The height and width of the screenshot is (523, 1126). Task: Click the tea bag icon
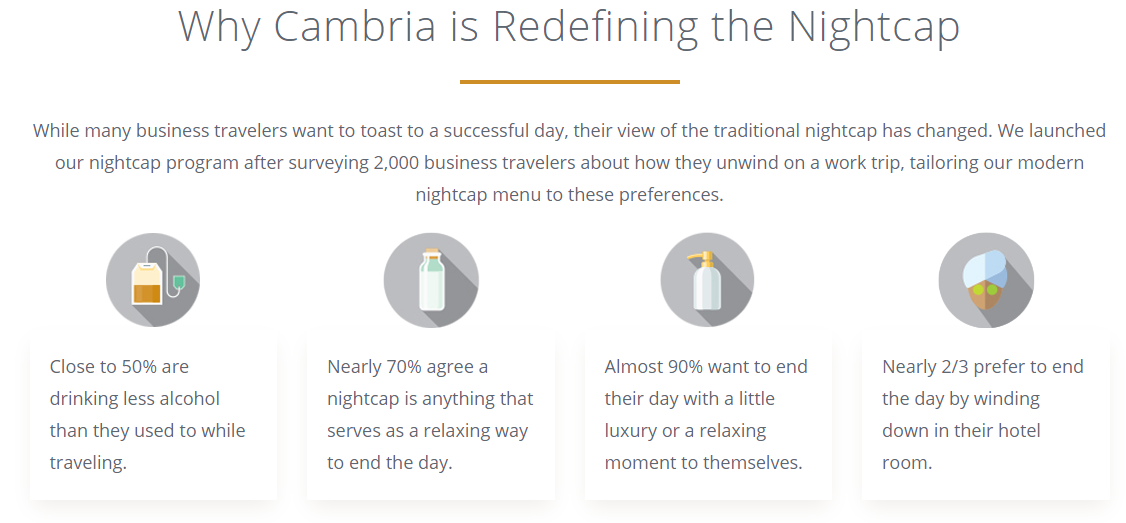coord(153,280)
